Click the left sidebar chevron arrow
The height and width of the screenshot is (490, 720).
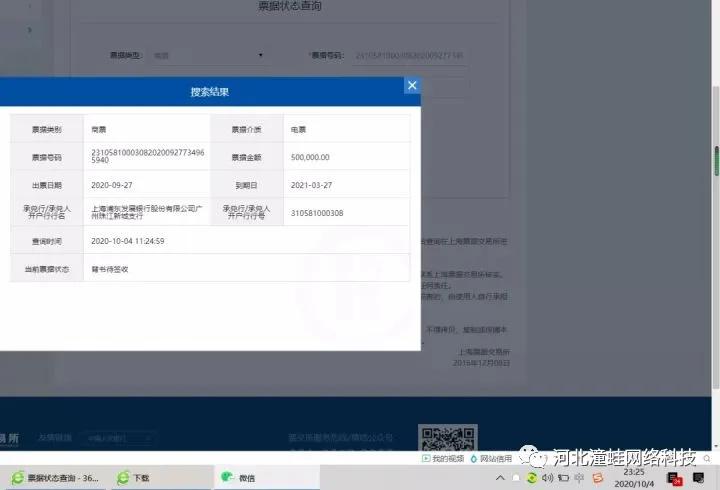click(30, 30)
